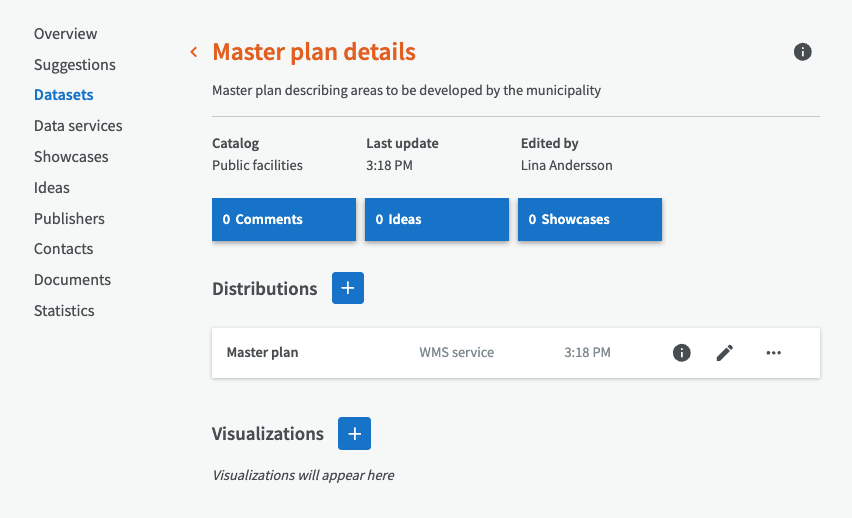Image resolution: width=852 pixels, height=518 pixels.
Task: Switch to the Ideas page
Action: pos(52,188)
